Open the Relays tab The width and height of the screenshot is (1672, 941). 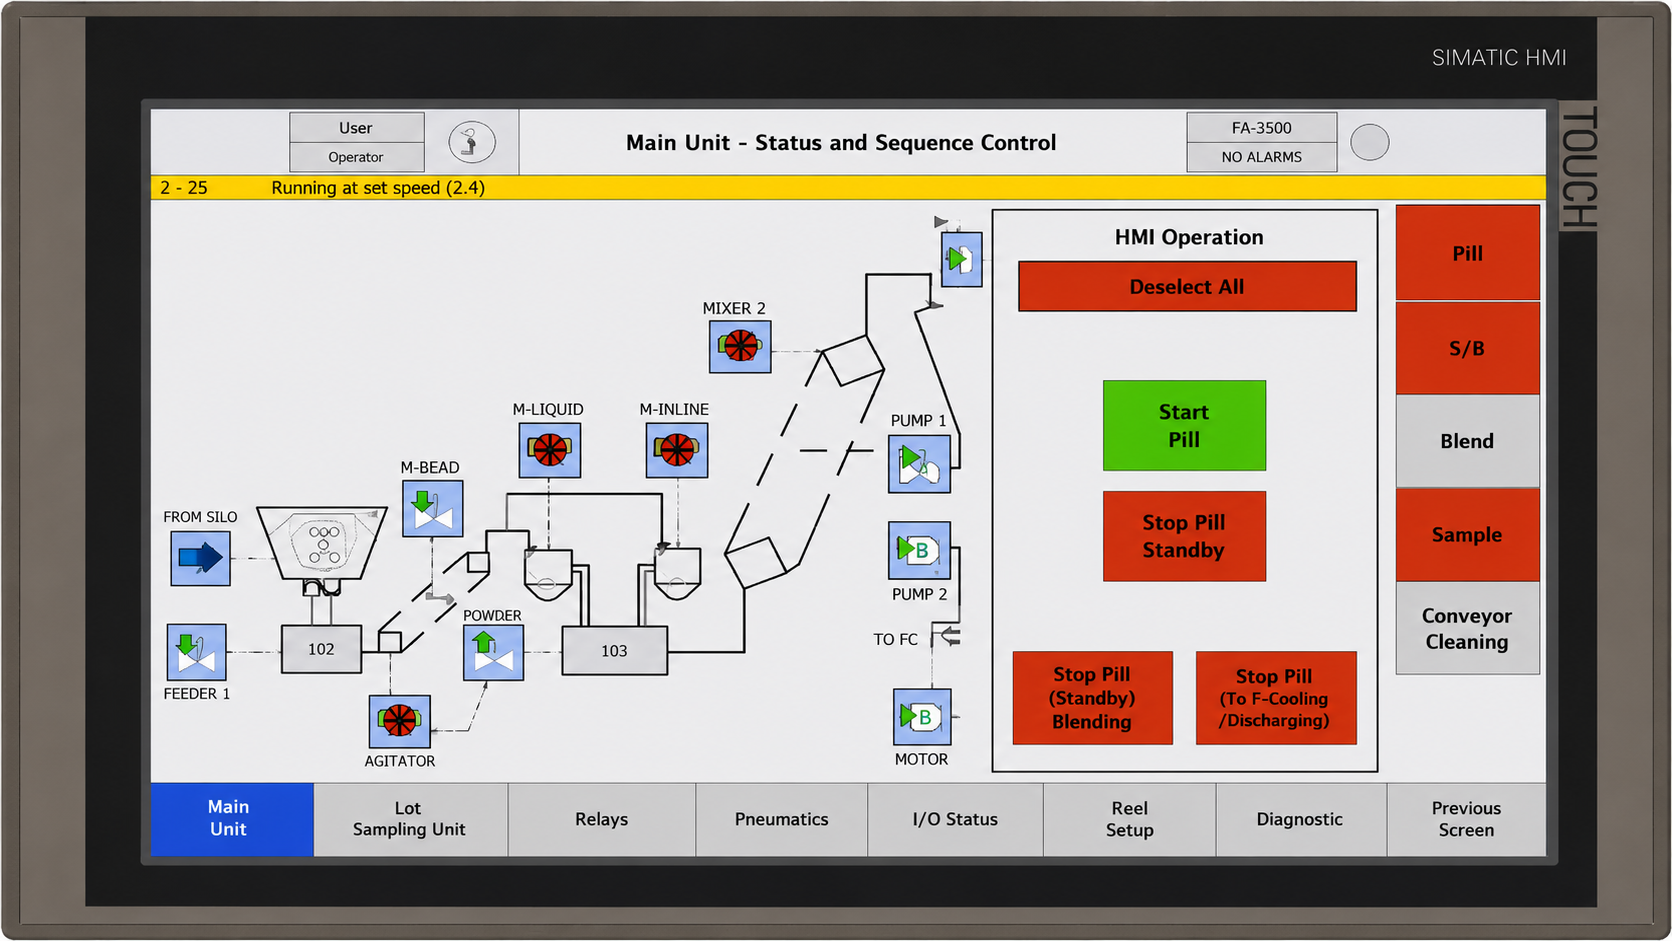602,819
